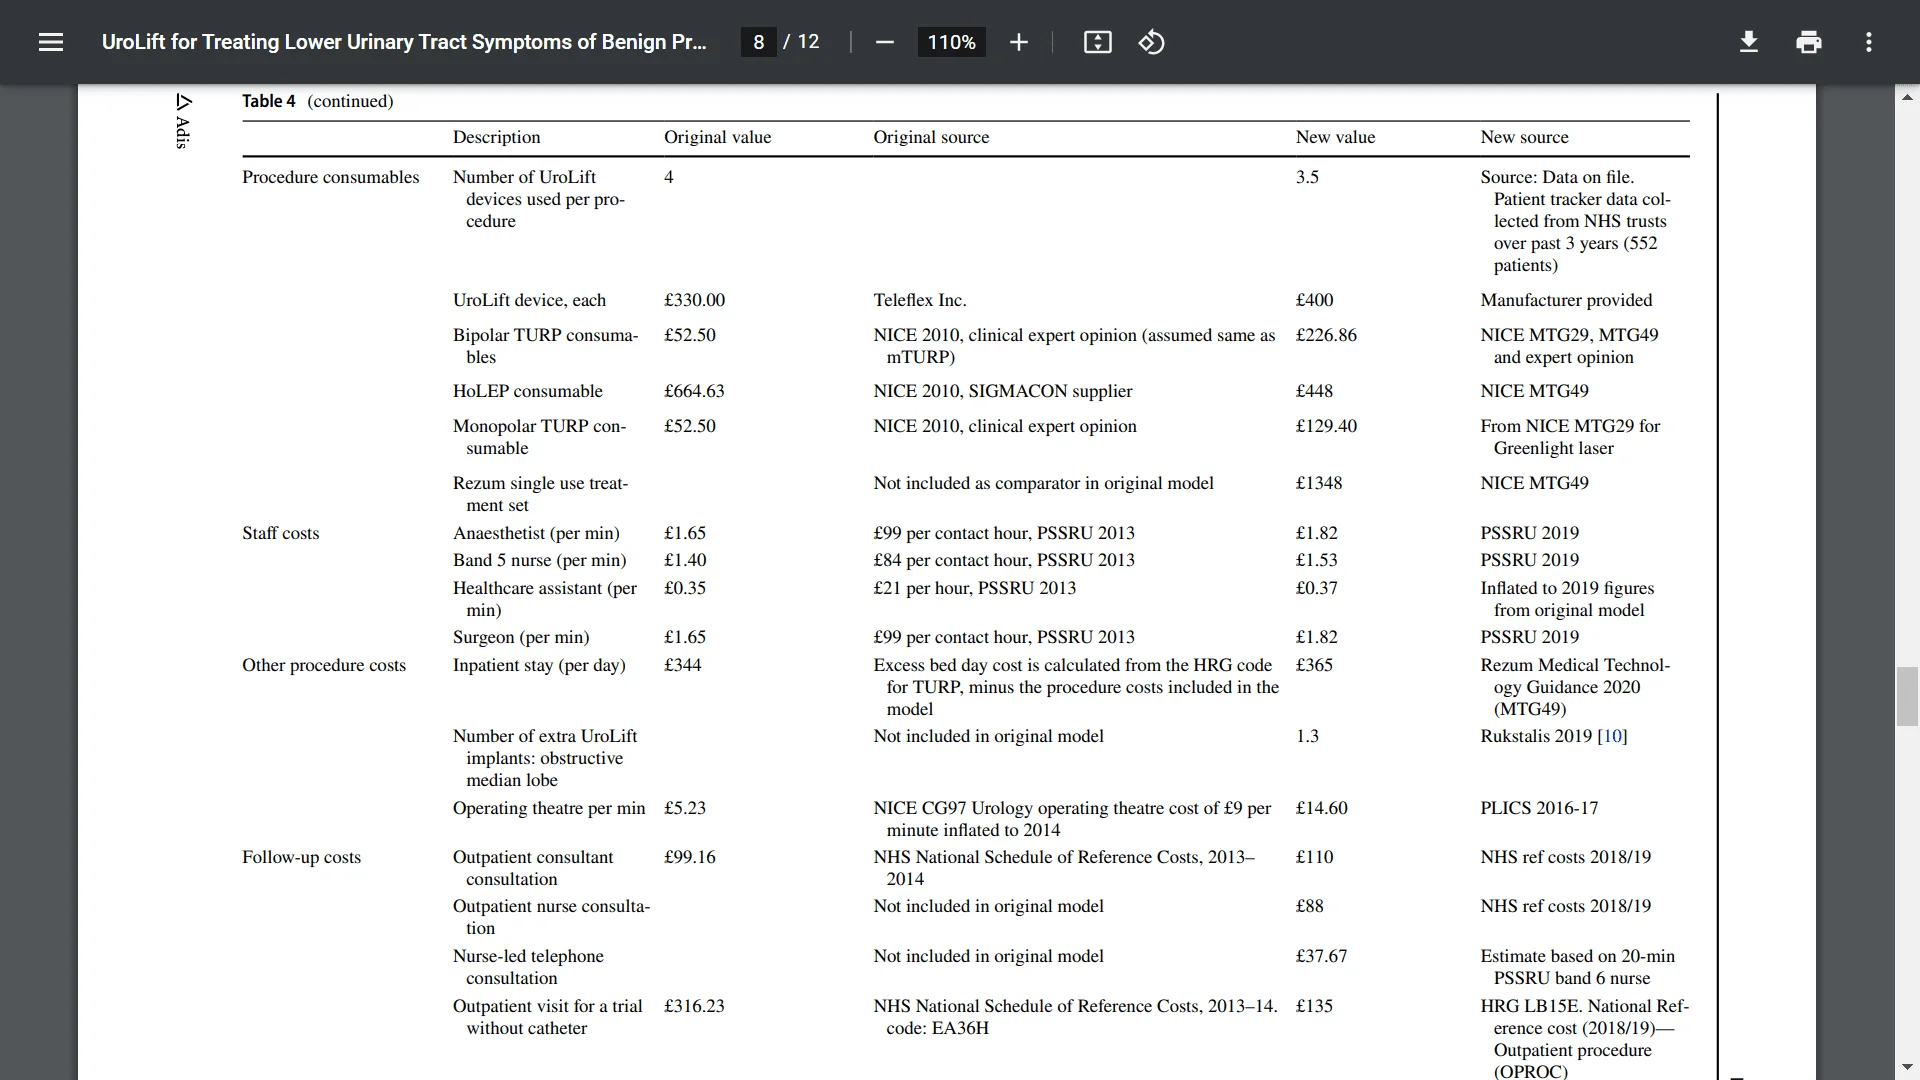Screen dimensions: 1920x1080
Task: Edit the 110% zoom level field
Action: click(x=951, y=42)
